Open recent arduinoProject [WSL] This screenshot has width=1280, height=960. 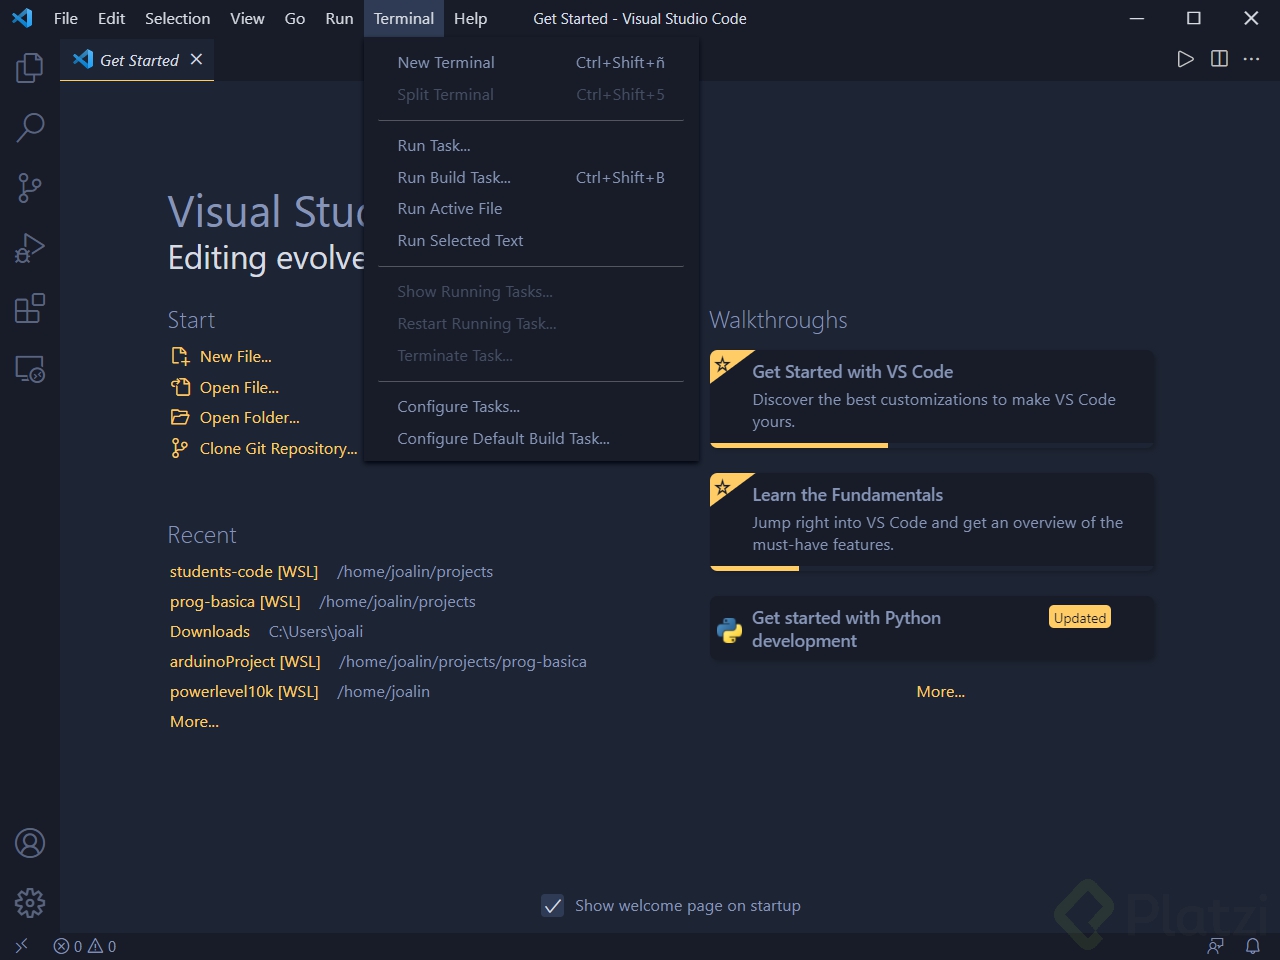click(x=245, y=661)
